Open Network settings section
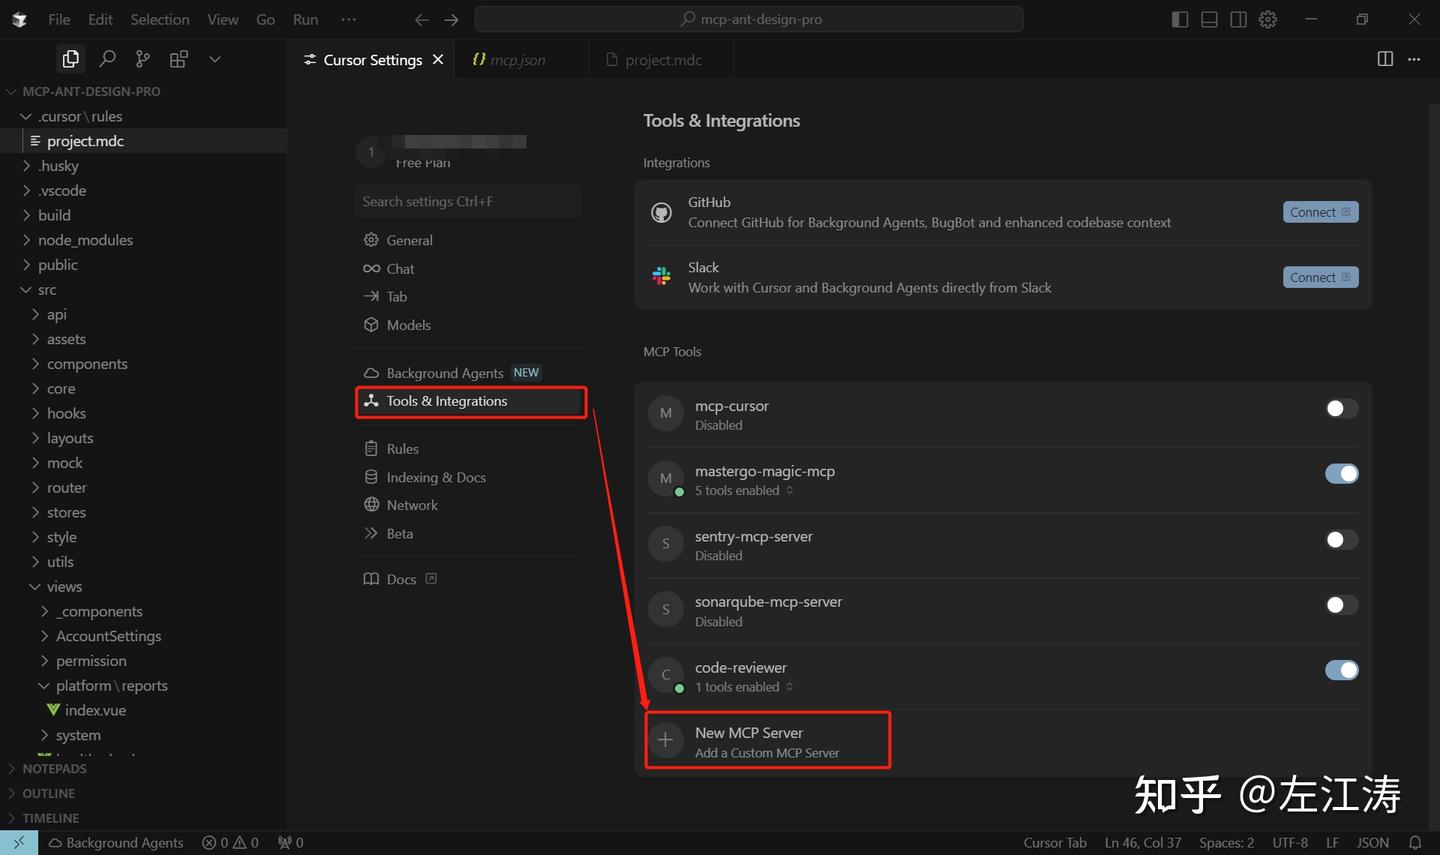 coord(401,505)
